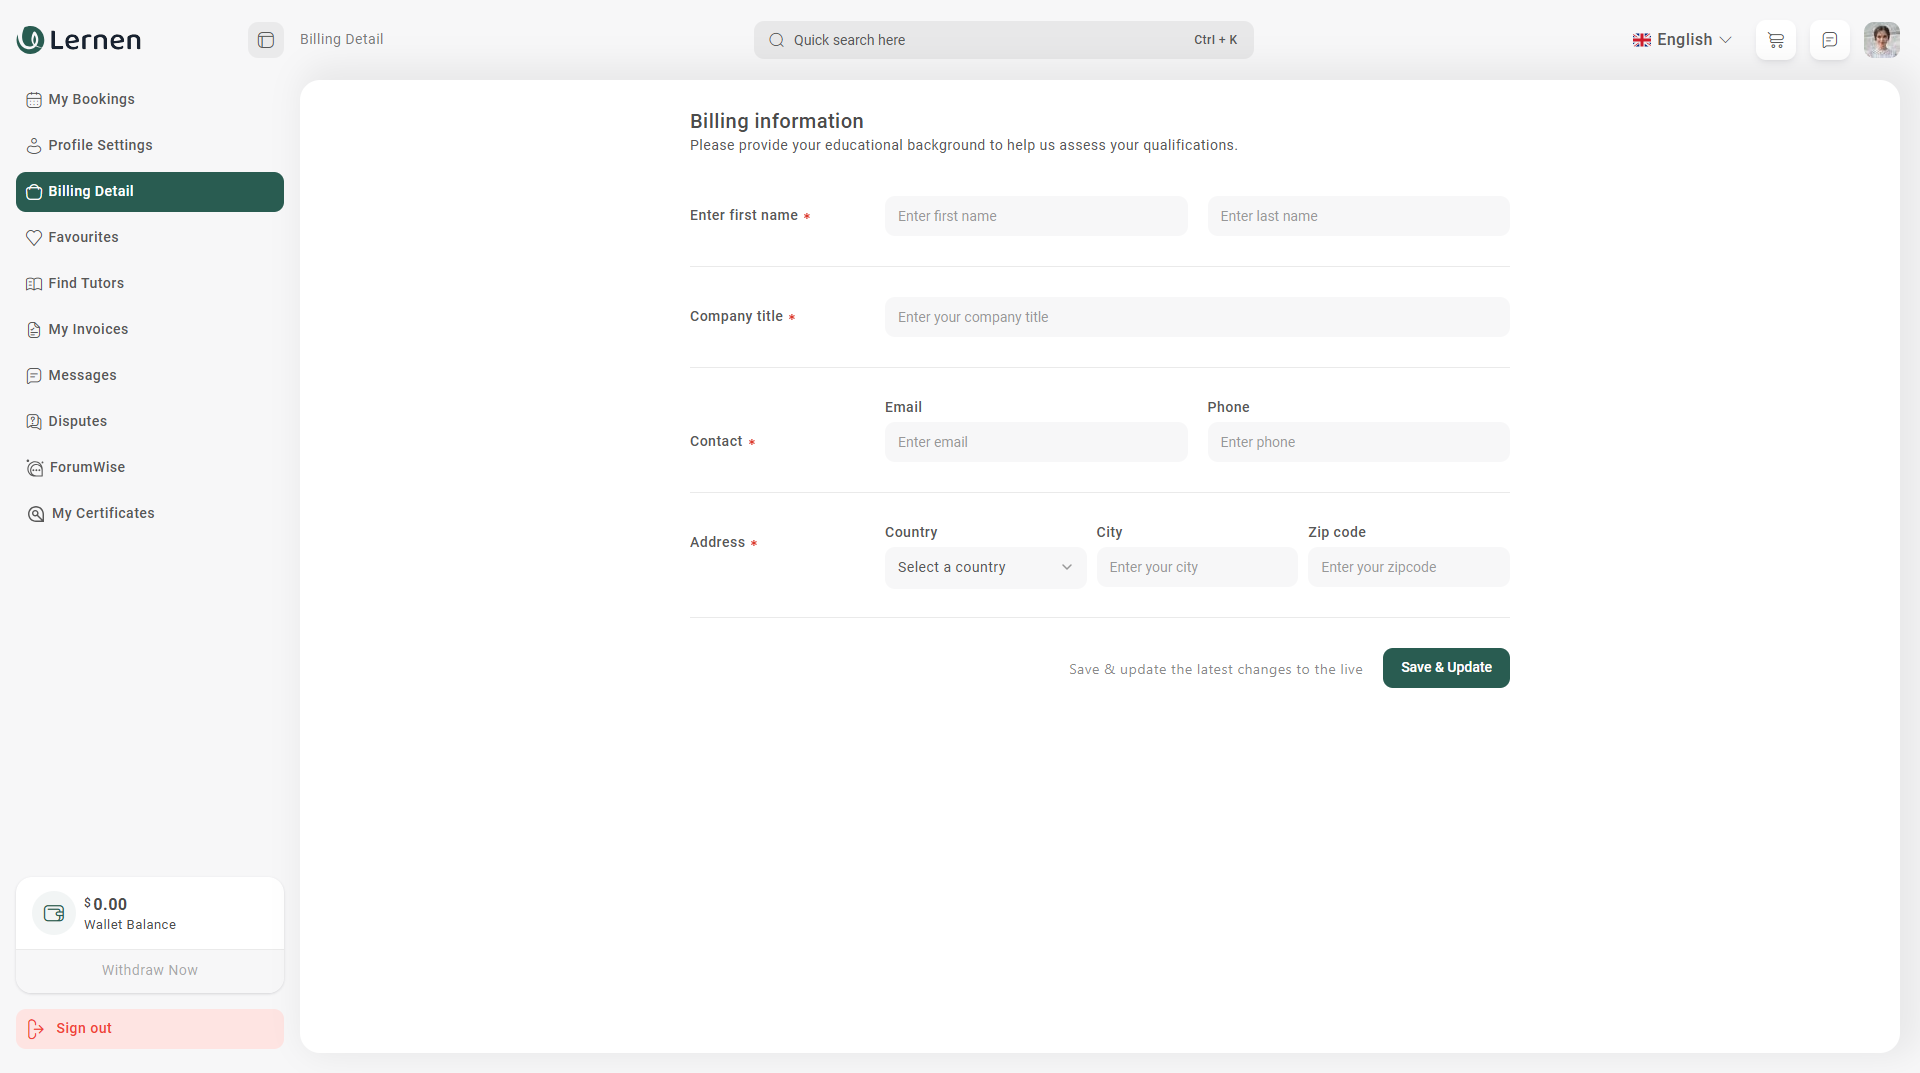This screenshot has height=1073, width=1920.
Task: Open the Favourites heart icon
Action: 34,237
